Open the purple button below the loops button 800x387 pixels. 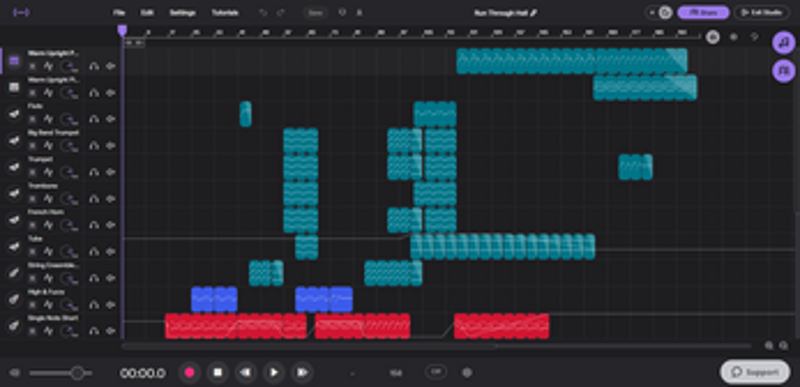(783, 70)
